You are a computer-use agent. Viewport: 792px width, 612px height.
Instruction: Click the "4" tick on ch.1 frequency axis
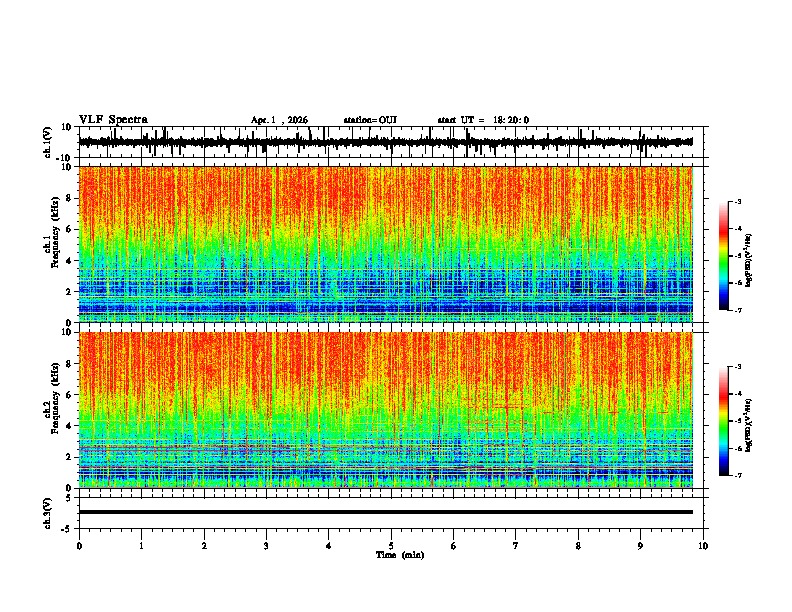70,261
